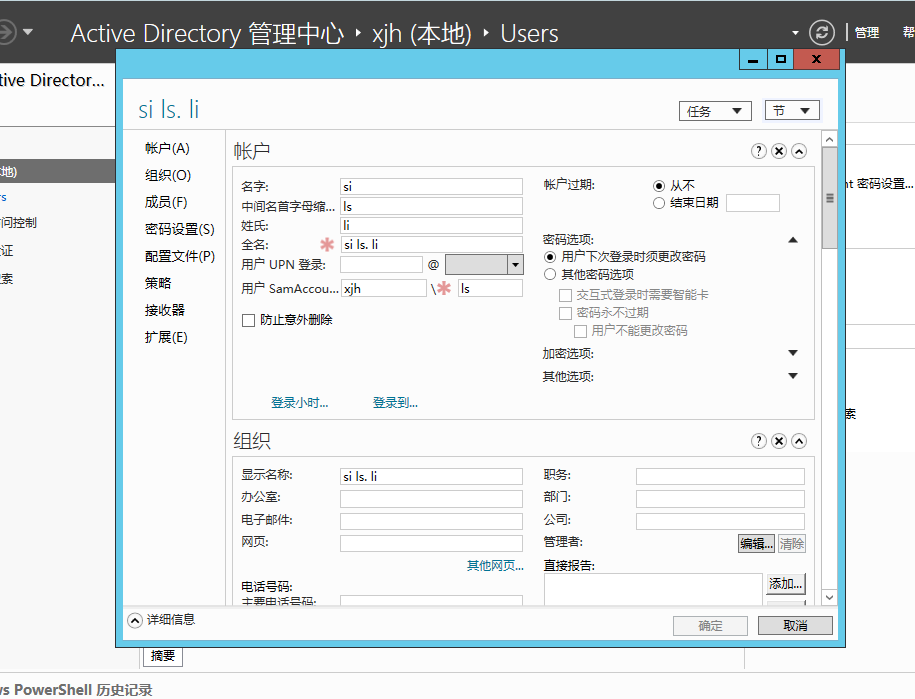The width and height of the screenshot is (915, 699).
Task: Click xjh (本地) in the breadcrumb
Action: click(422, 33)
